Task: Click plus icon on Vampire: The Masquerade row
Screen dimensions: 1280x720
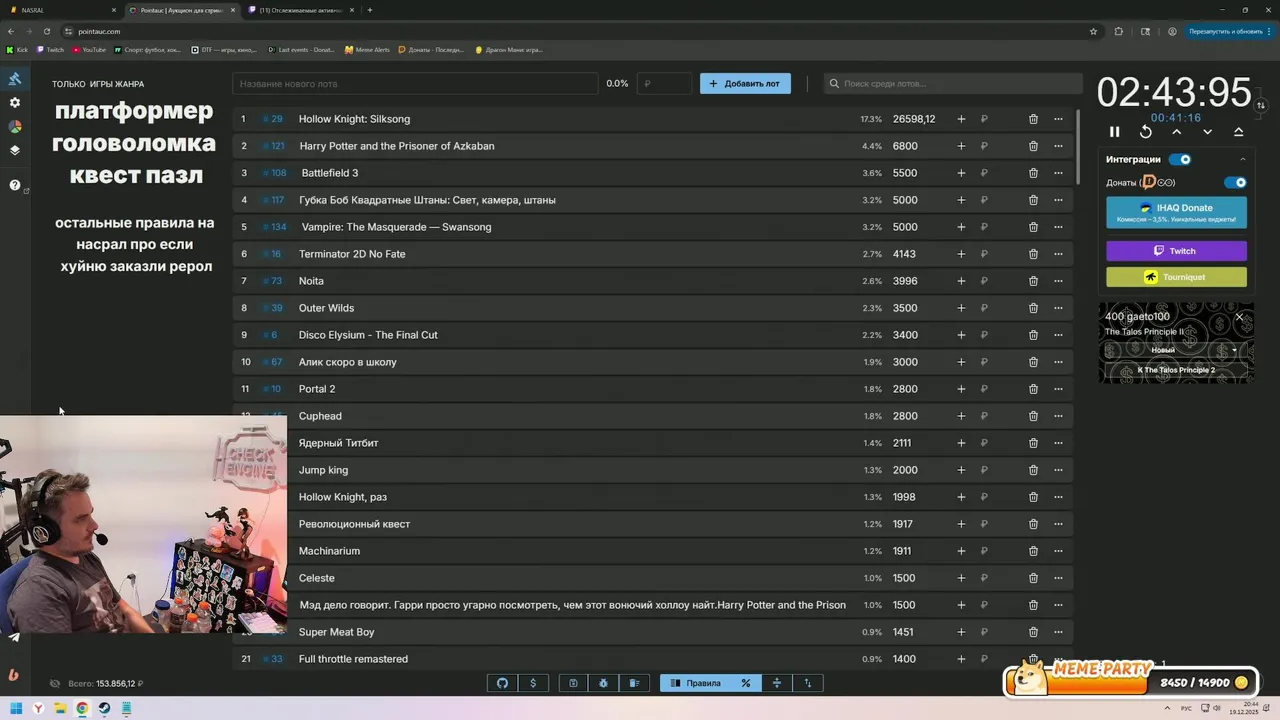Action: pyautogui.click(x=961, y=227)
